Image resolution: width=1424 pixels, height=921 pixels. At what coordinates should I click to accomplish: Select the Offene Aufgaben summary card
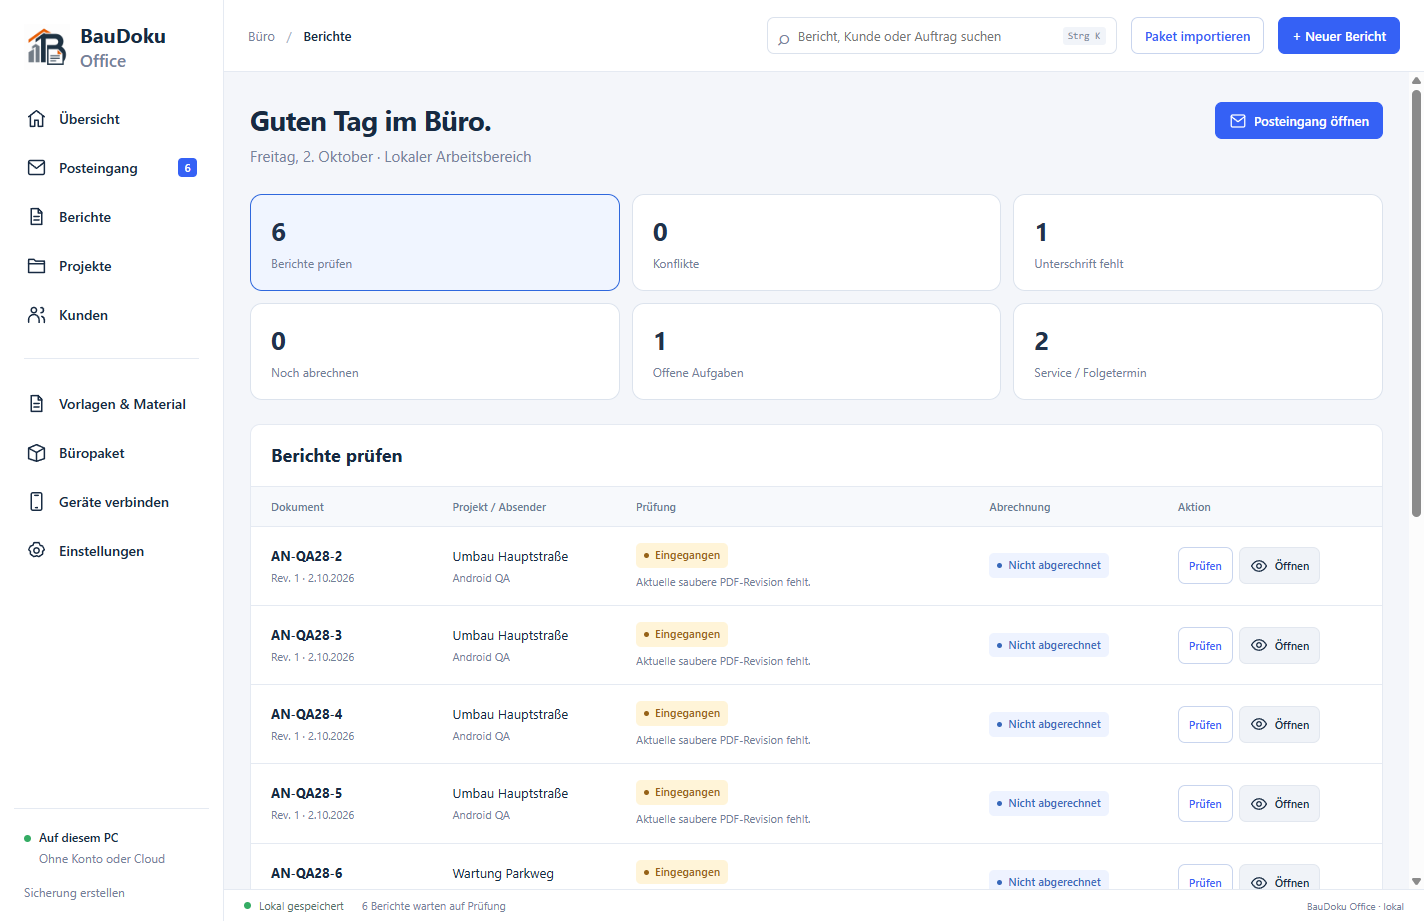coord(816,351)
